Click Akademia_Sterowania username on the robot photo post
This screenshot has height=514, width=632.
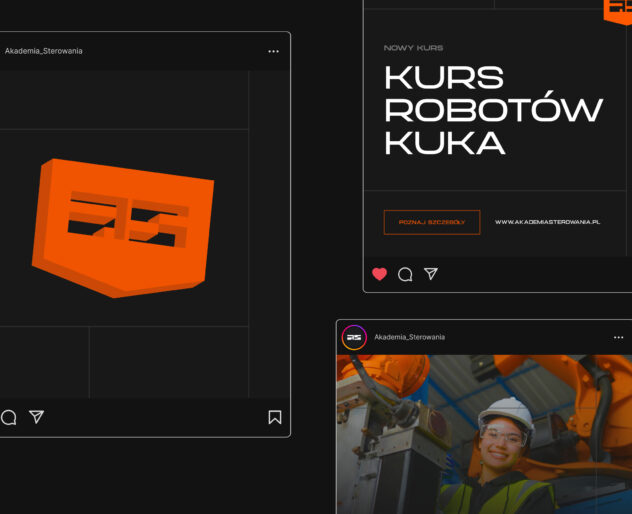click(410, 337)
